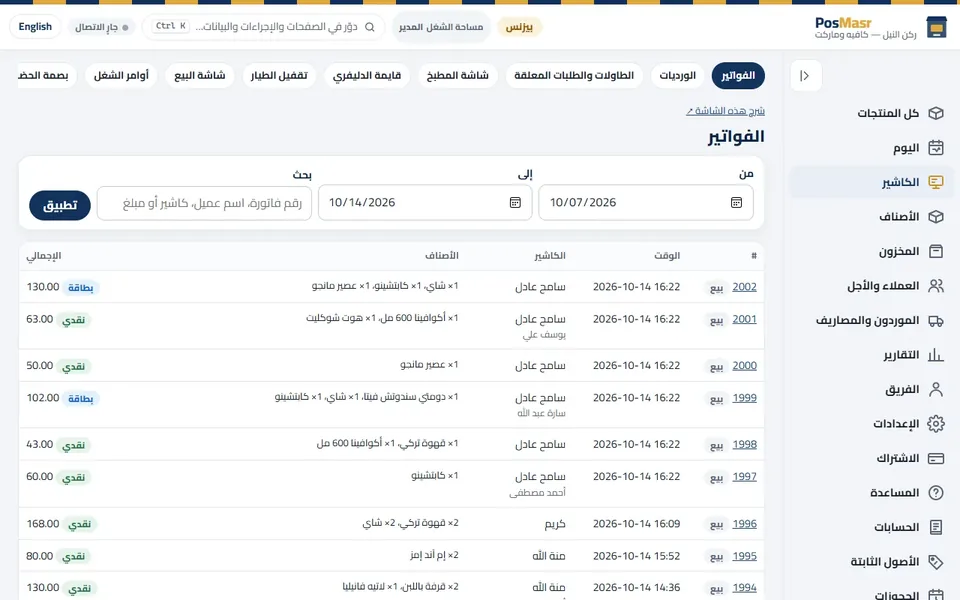
Task: Click the items text 1× عصير مانجو of invoice 2000
Action: pos(429,365)
